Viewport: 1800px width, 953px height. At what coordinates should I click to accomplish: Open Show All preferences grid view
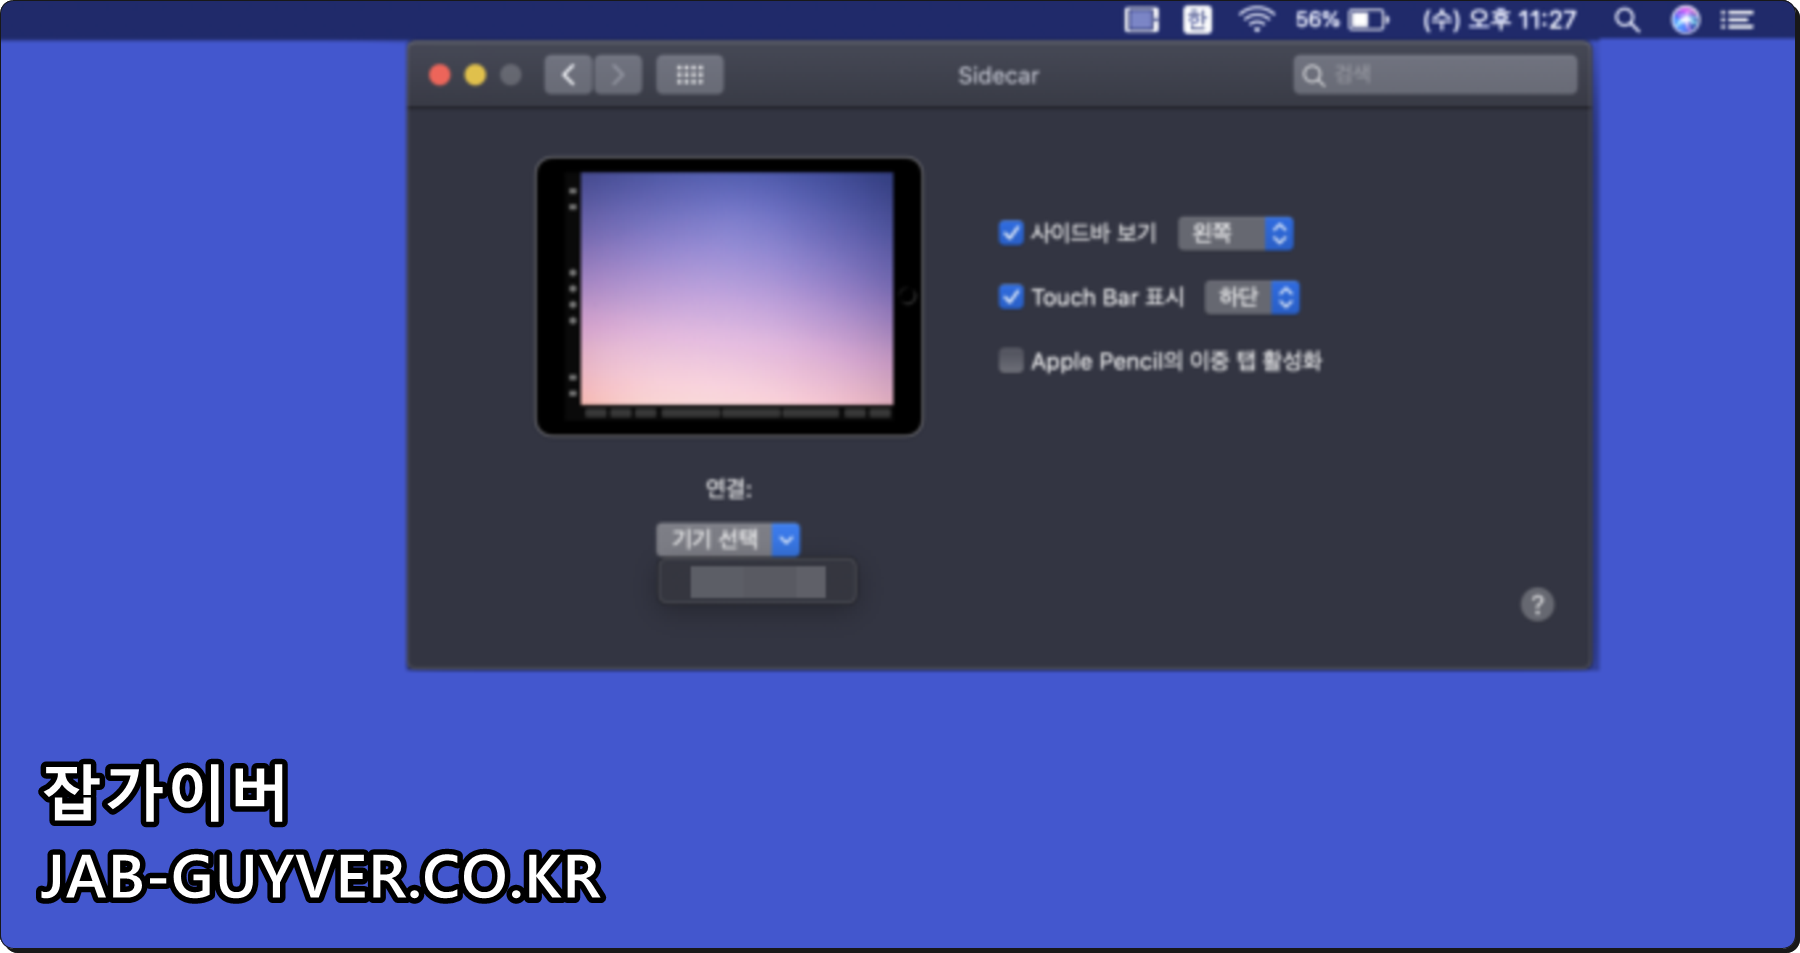point(689,74)
